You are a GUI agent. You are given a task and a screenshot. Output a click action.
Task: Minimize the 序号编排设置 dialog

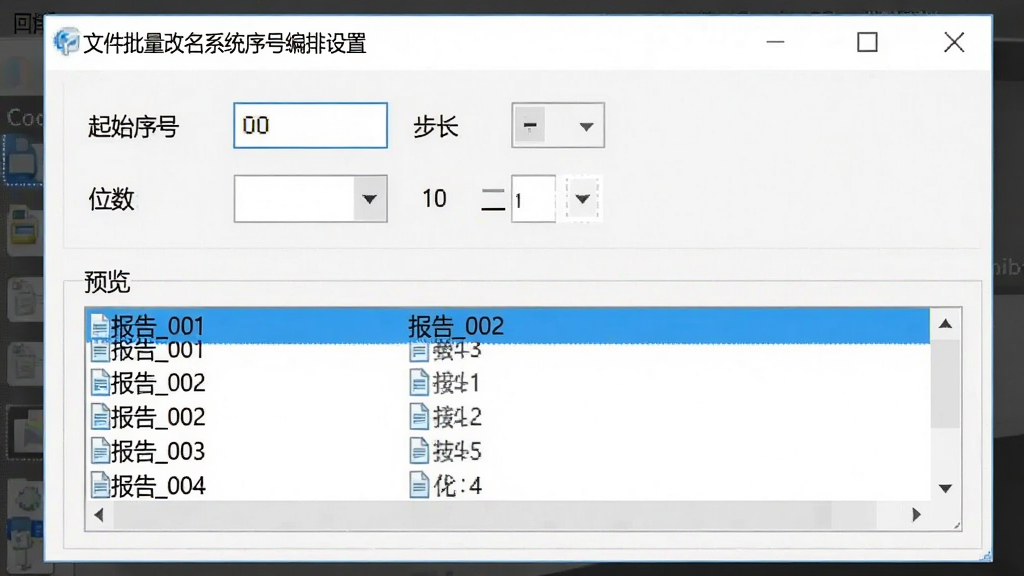[775, 42]
